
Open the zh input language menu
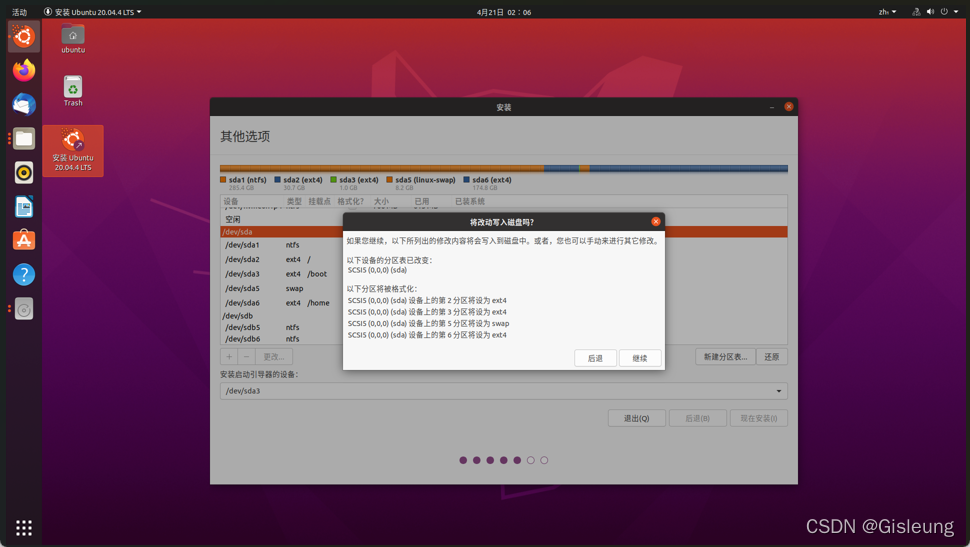click(887, 12)
